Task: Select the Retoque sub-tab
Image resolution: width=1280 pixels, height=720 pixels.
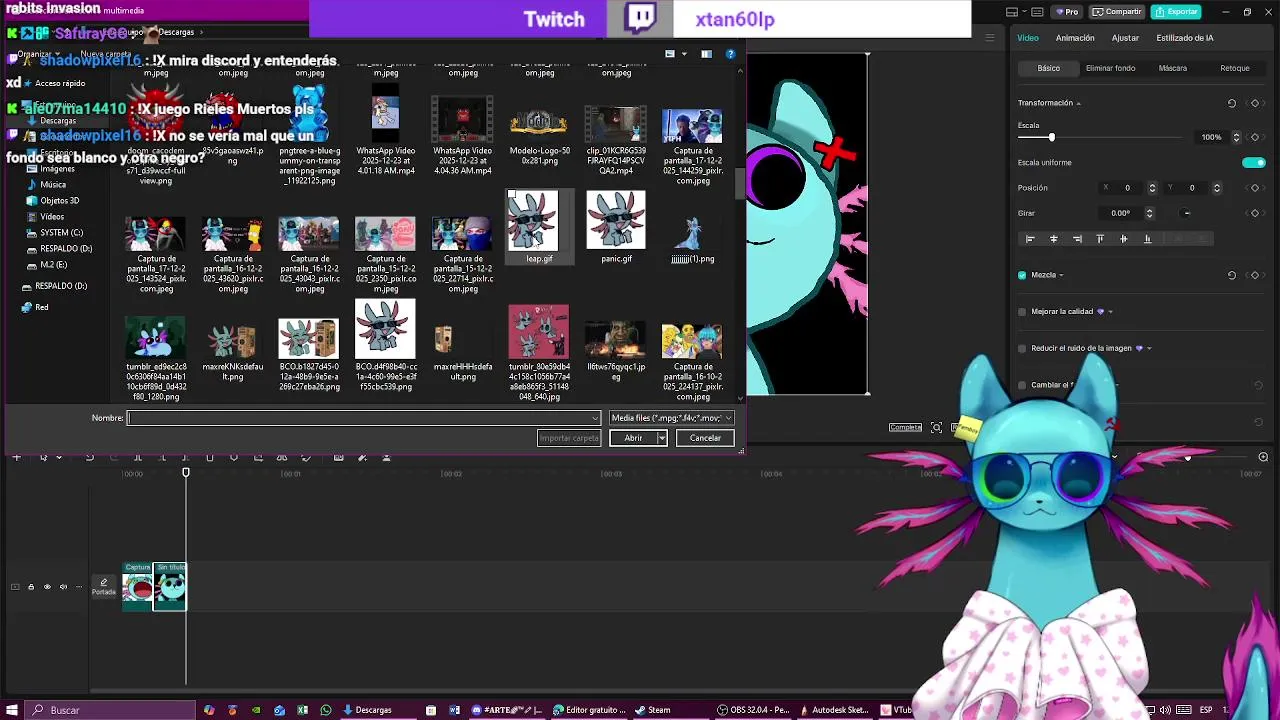Action: click(1235, 68)
